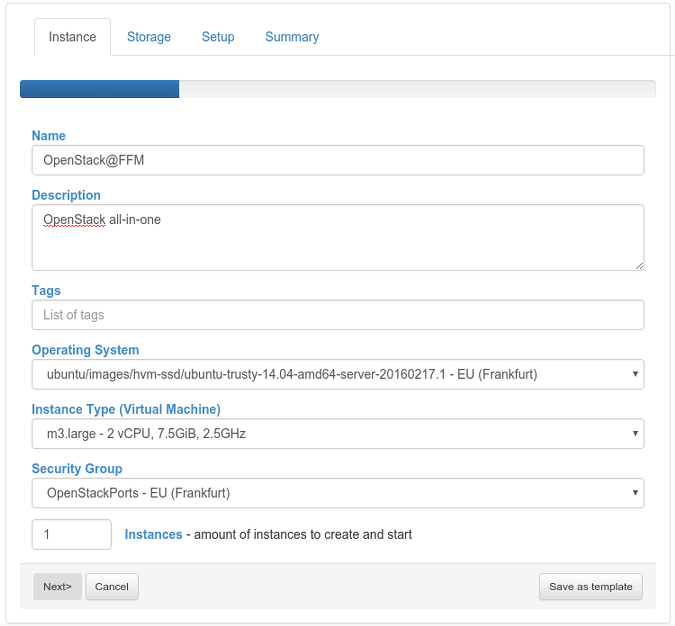Open the Storage tab
This screenshot has height=626, width=675.
(149, 37)
